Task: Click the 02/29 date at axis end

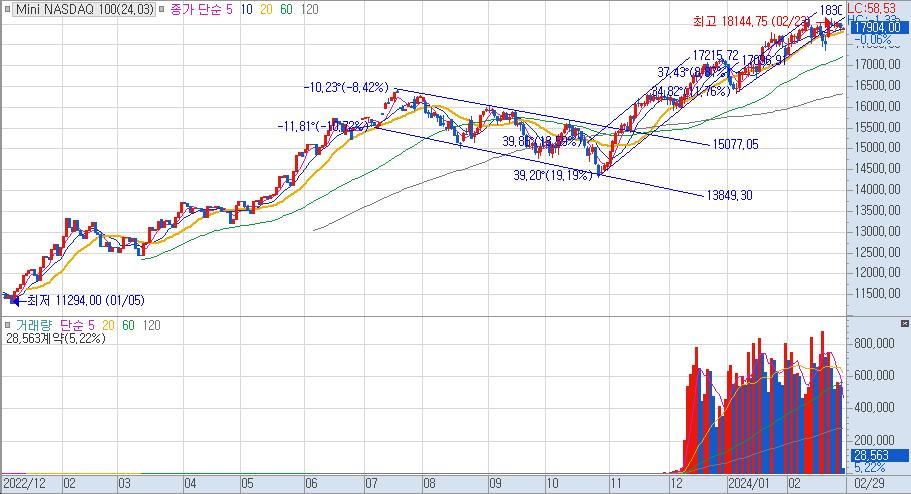Action: pyautogui.click(x=869, y=484)
